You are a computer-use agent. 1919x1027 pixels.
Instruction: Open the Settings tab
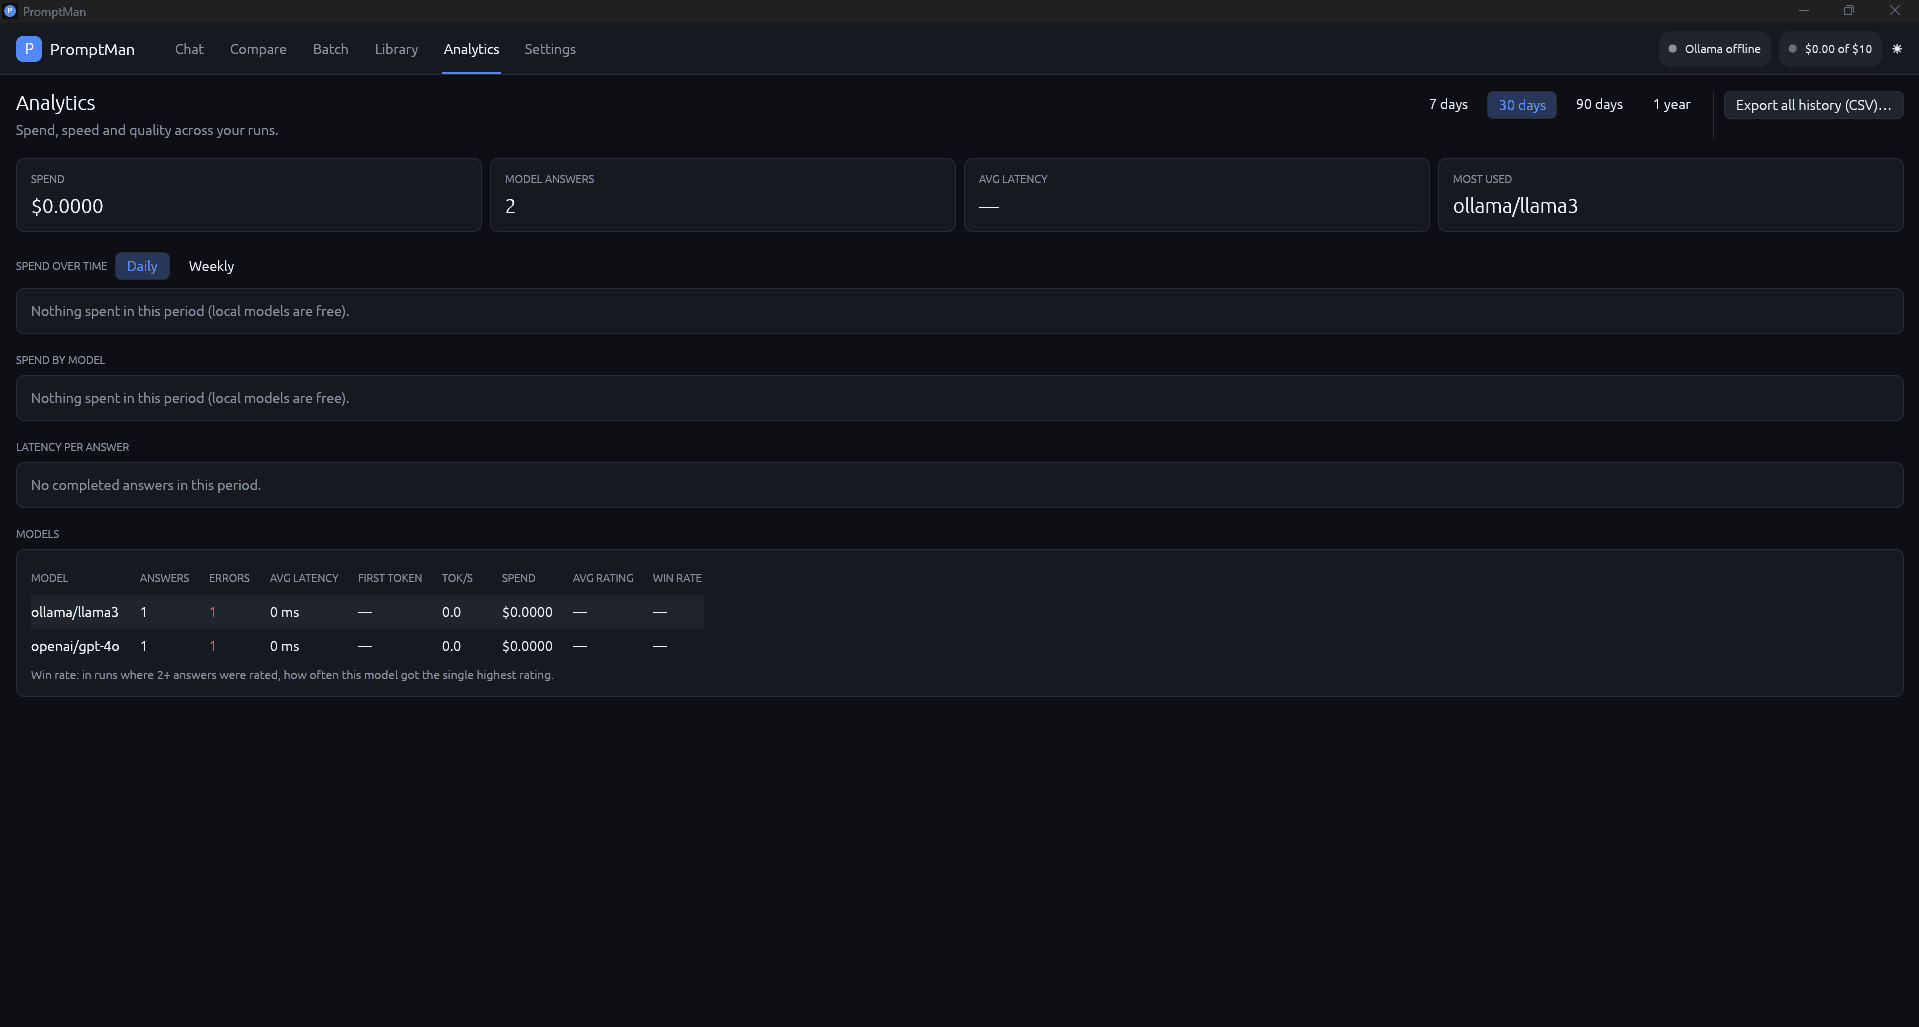[550, 49]
